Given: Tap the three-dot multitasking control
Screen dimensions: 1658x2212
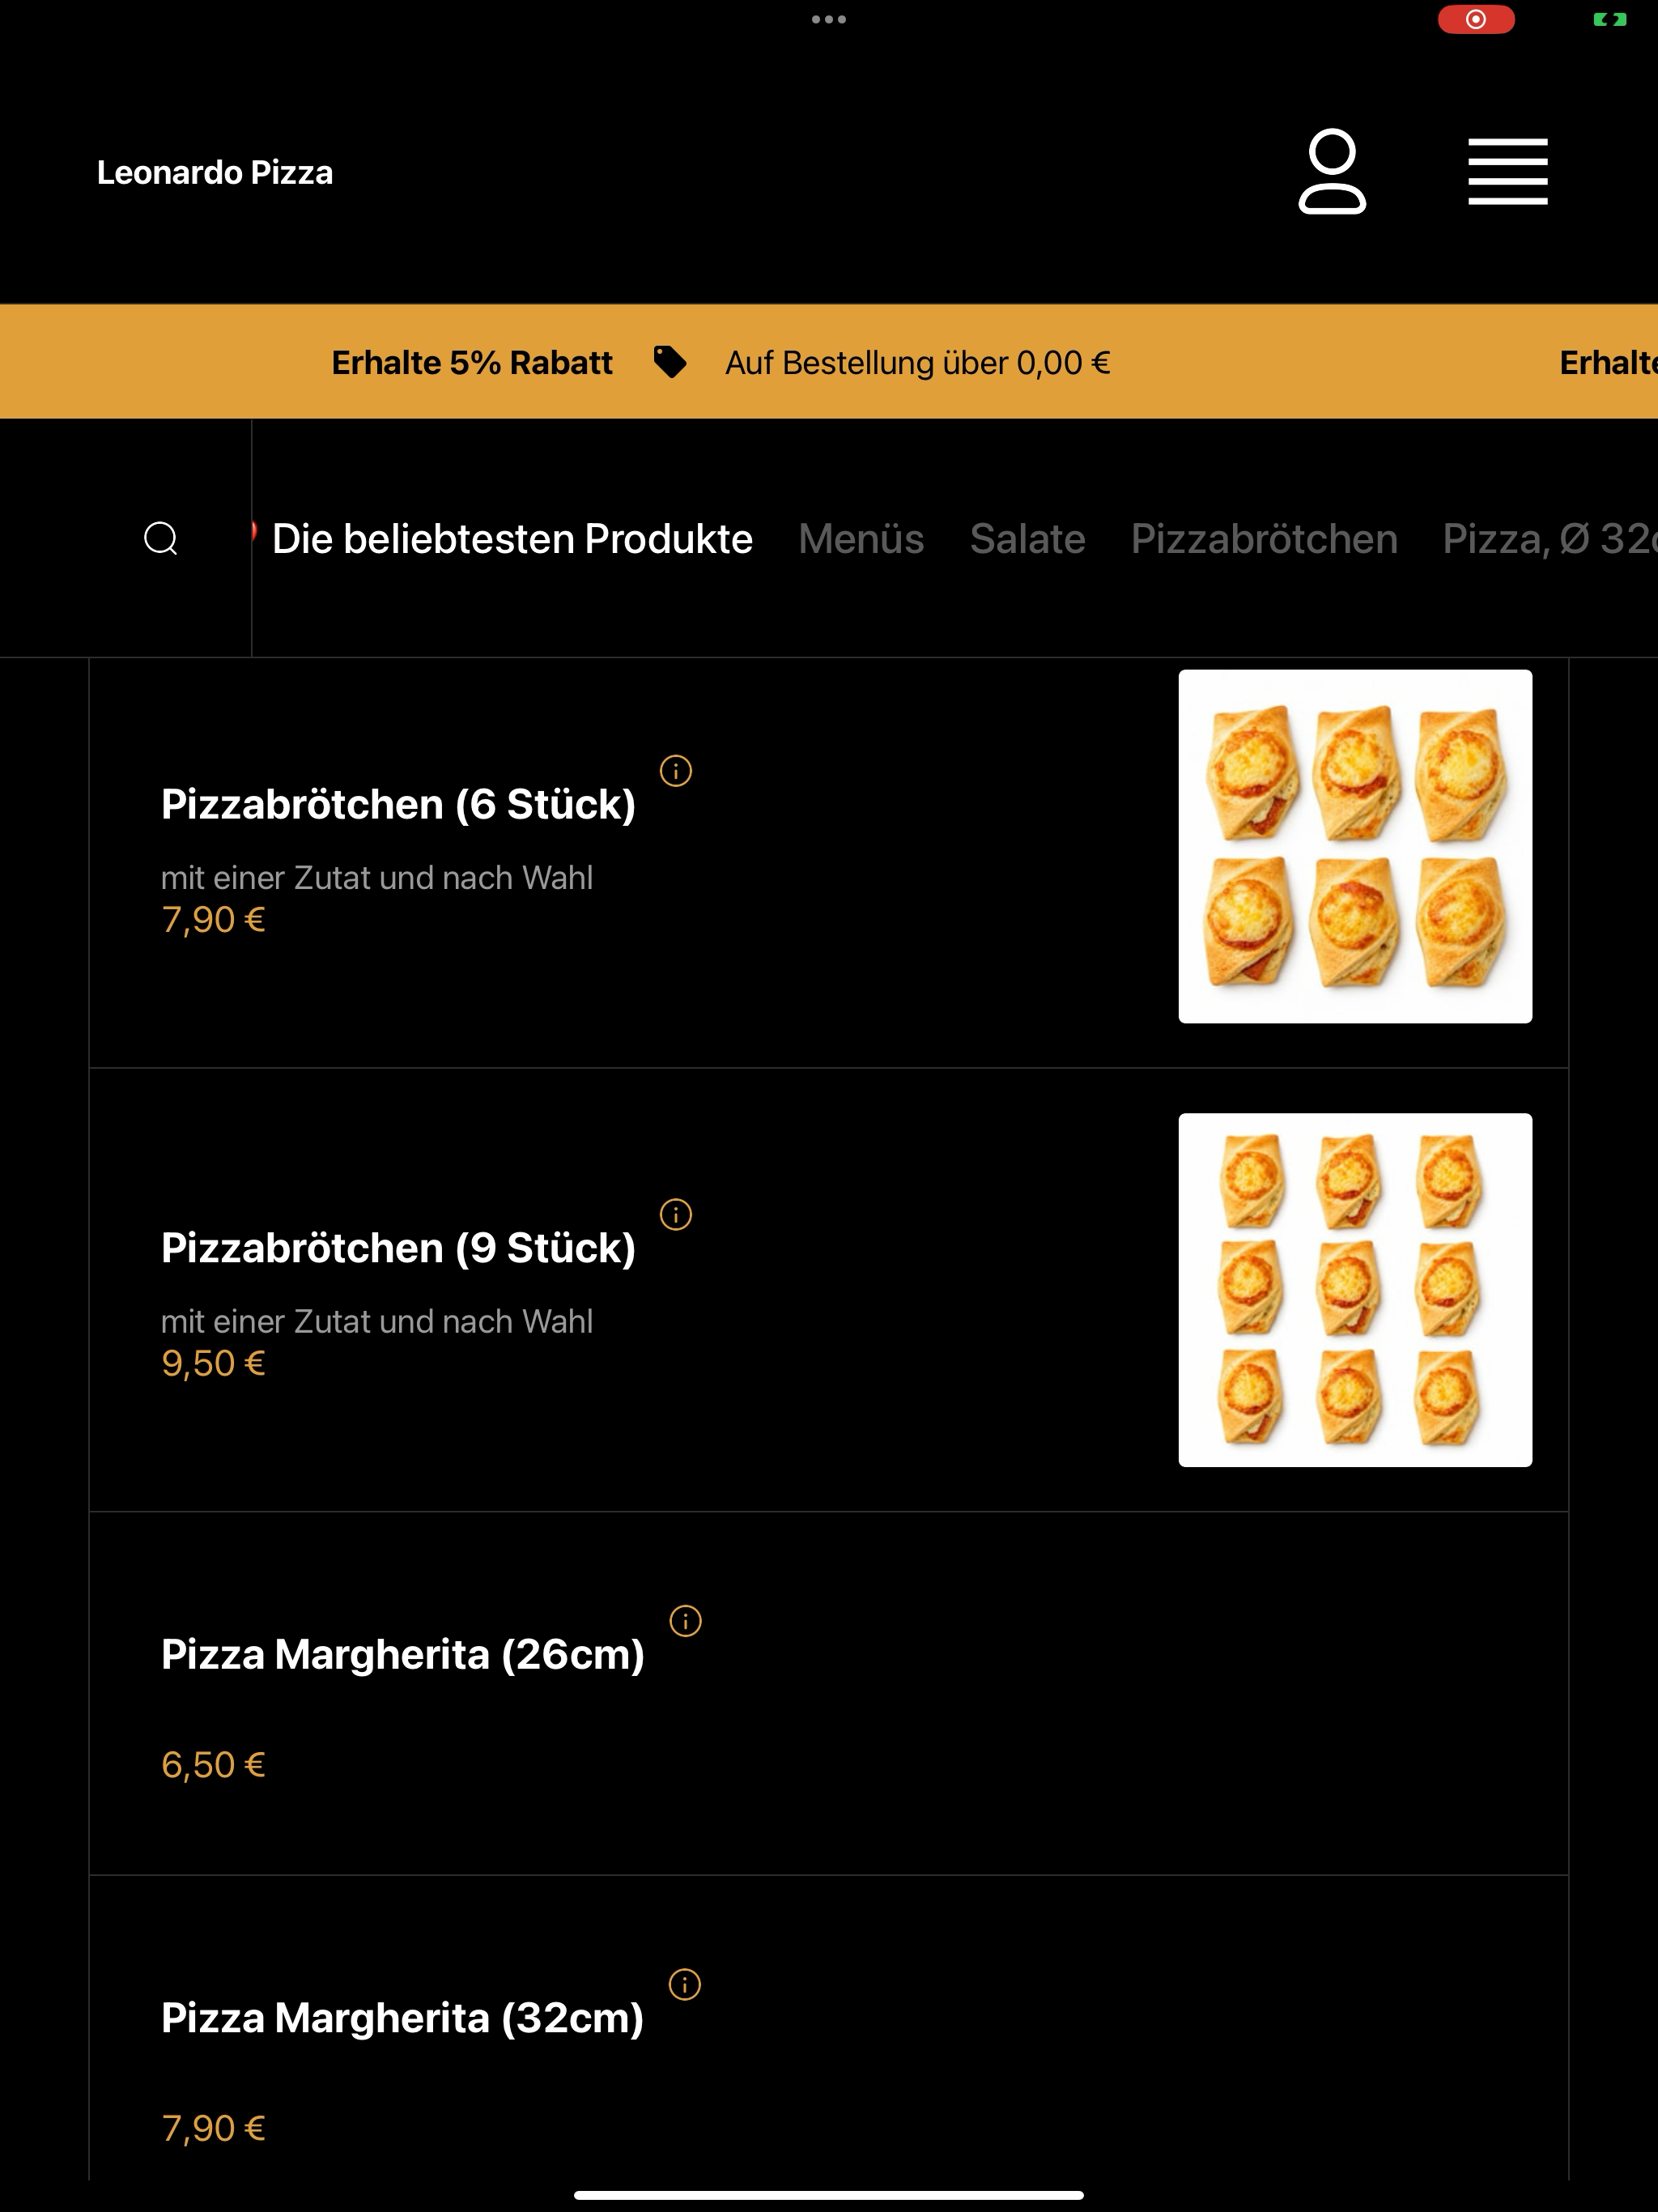Looking at the screenshot, I should pos(829,19).
